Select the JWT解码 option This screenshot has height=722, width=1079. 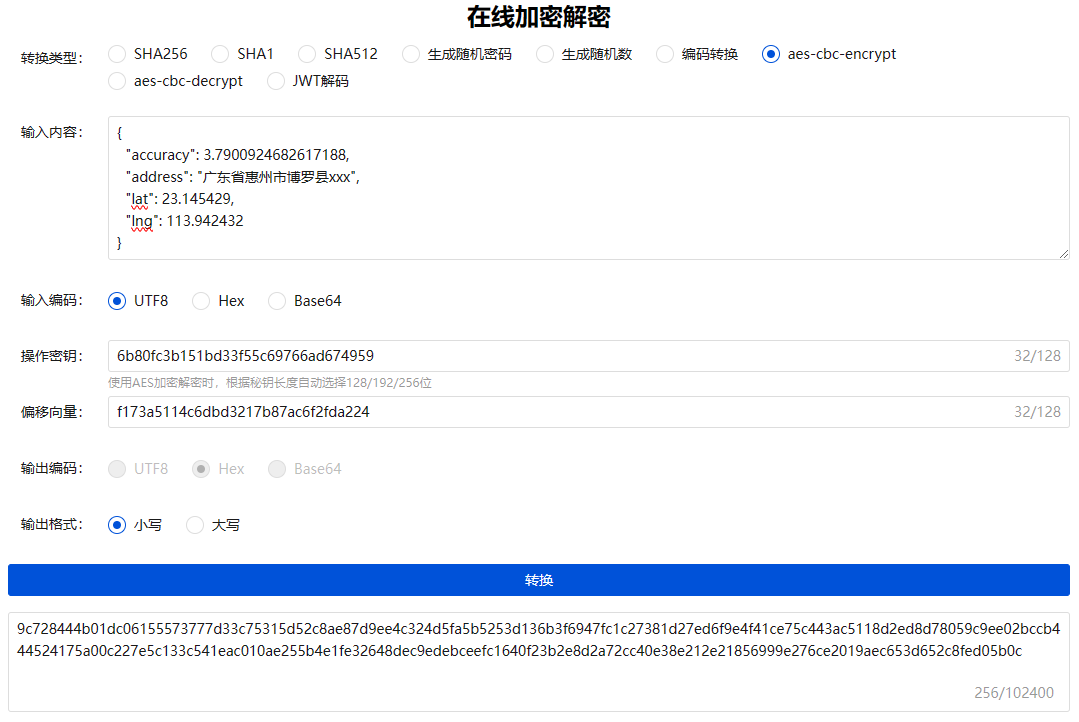click(x=277, y=81)
